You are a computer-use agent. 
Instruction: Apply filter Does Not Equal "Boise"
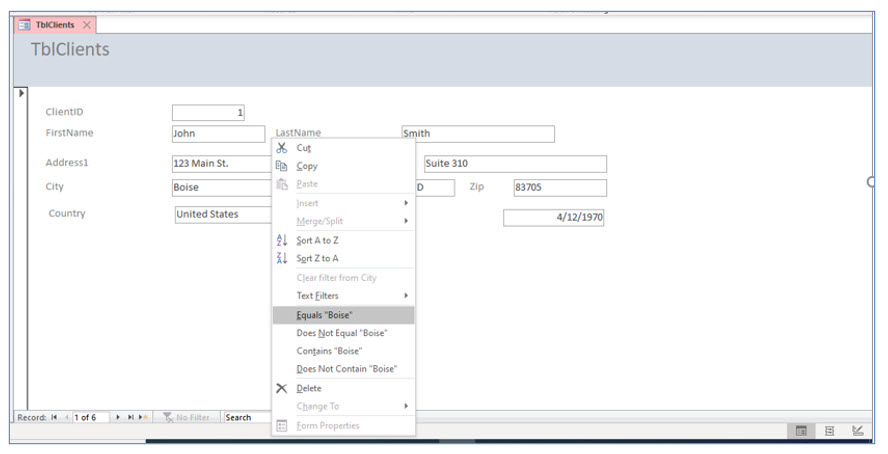[344, 333]
